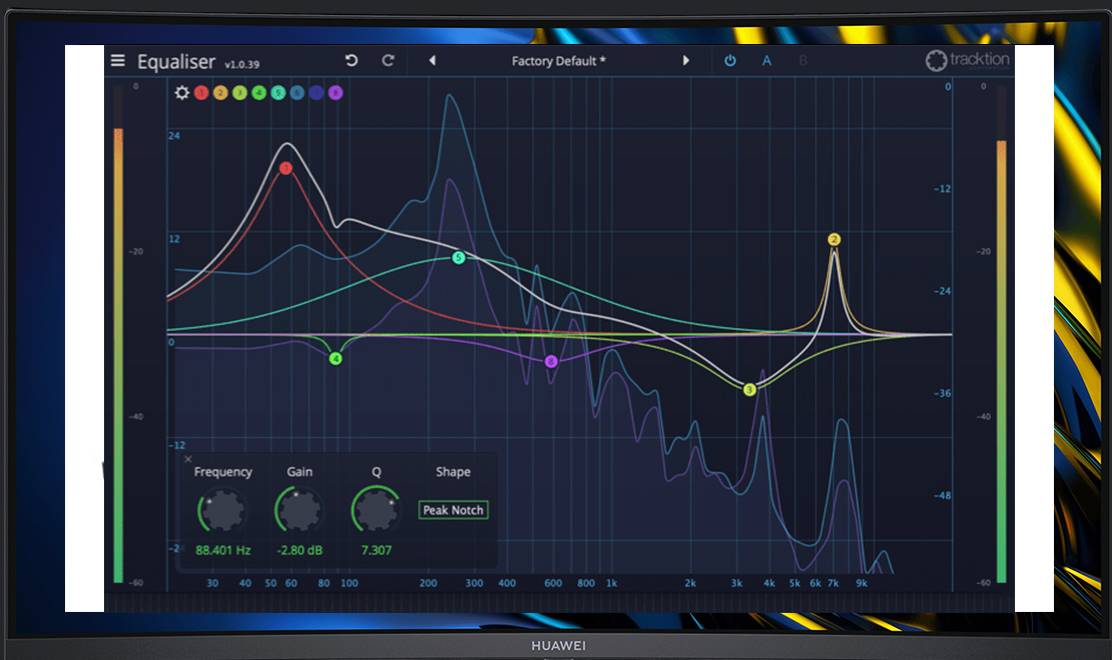Select teal band 5 node on the curve
The image size is (1112, 660).
459,257
